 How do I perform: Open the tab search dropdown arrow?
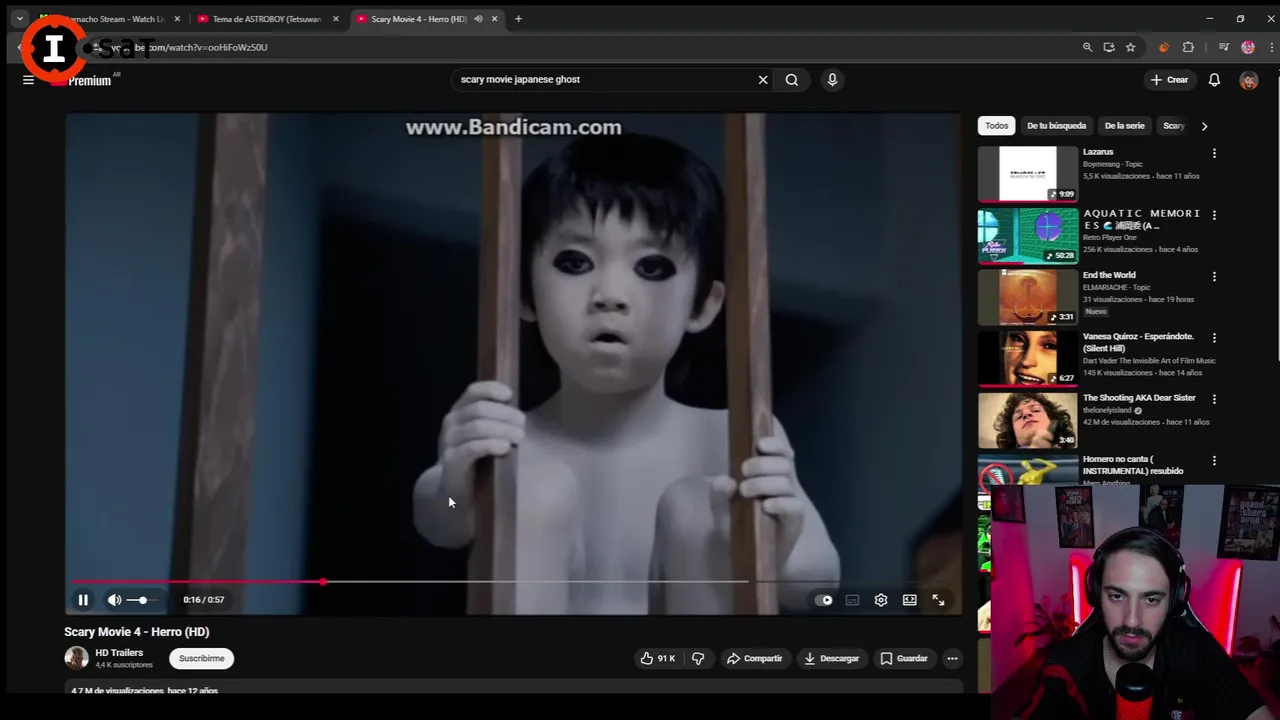[x=19, y=19]
